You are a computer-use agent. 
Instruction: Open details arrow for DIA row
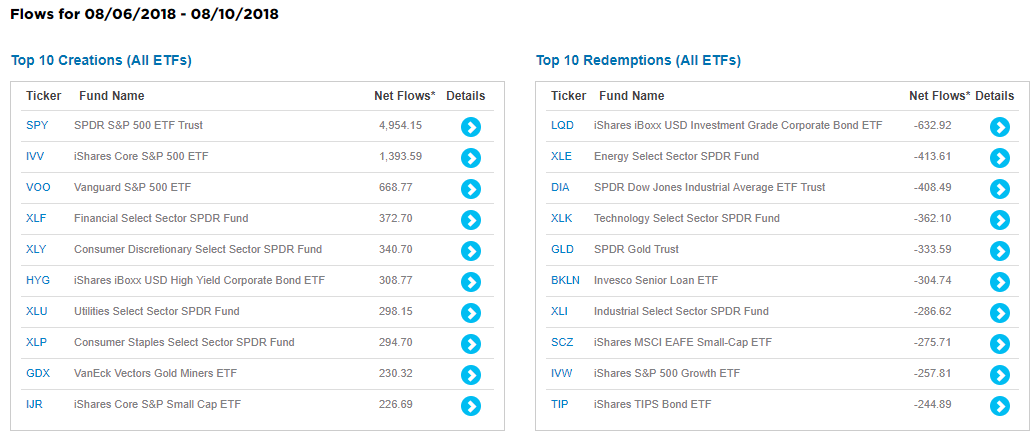1000,189
